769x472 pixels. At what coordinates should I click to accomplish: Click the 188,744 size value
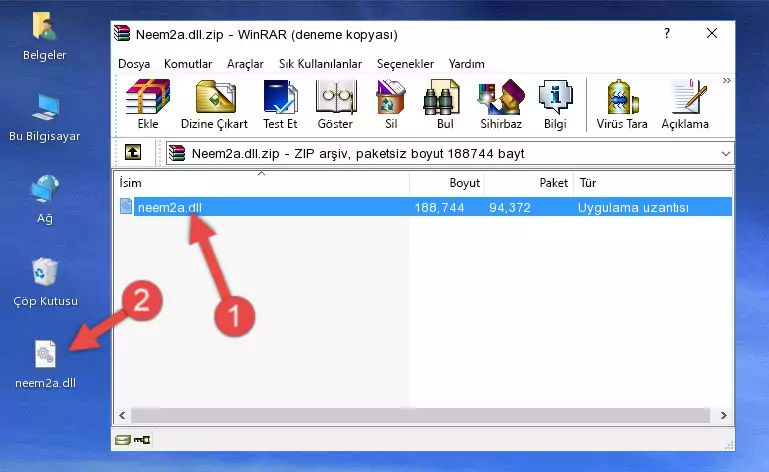(x=439, y=208)
